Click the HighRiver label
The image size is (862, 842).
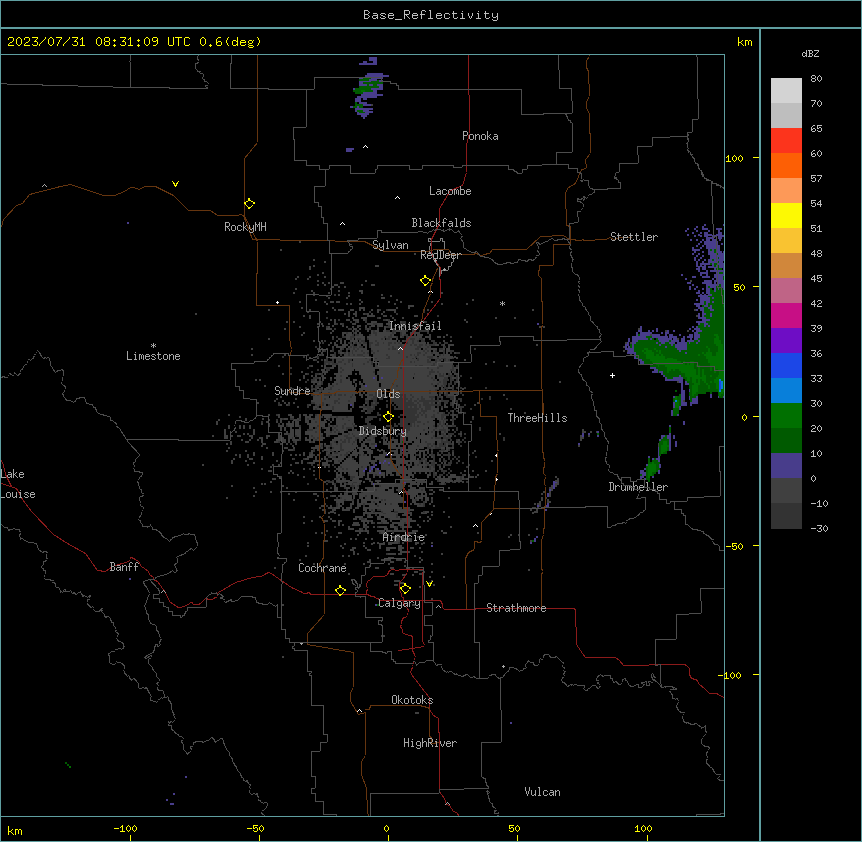[430, 743]
